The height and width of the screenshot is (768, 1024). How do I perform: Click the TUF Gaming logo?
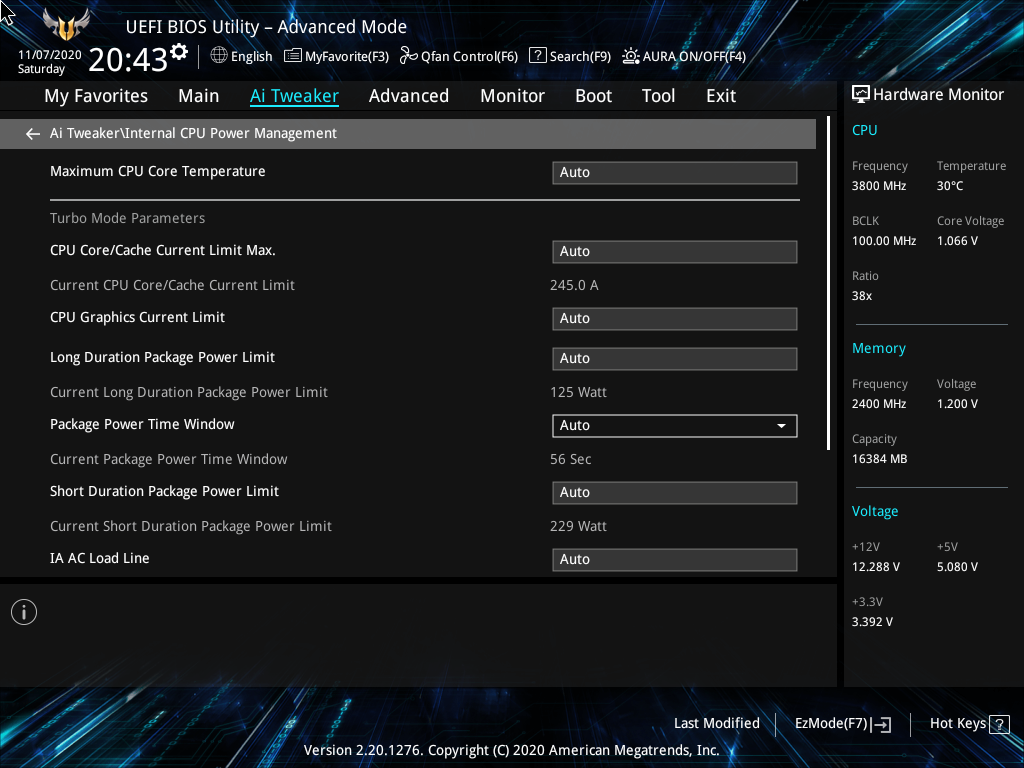click(65, 25)
